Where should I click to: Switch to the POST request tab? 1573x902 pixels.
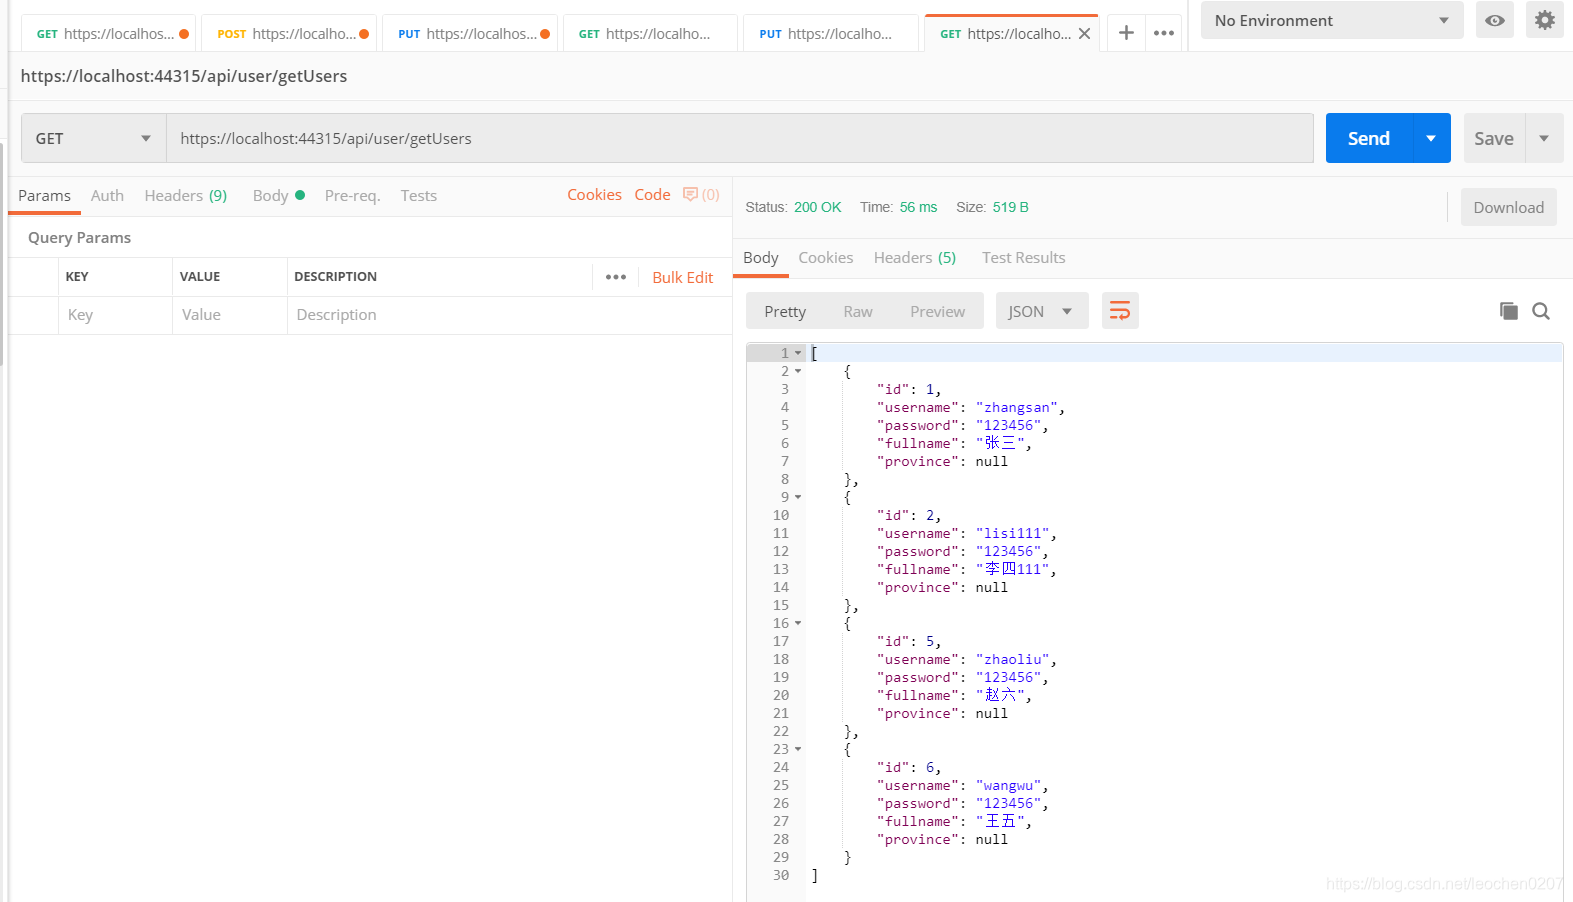coord(289,33)
